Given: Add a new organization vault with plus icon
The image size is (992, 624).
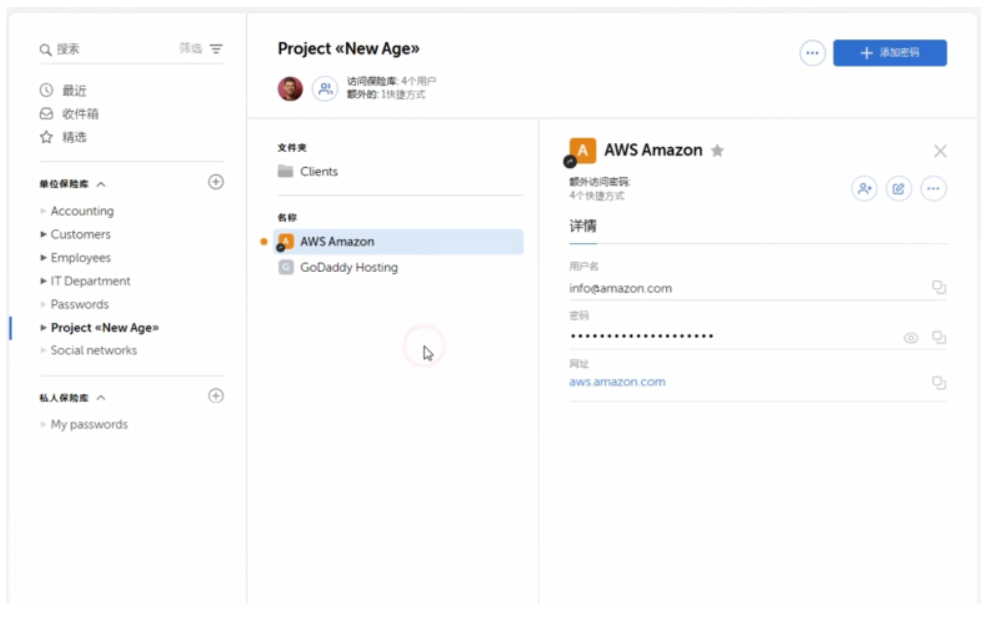Looking at the screenshot, I should tap(215, 182).
